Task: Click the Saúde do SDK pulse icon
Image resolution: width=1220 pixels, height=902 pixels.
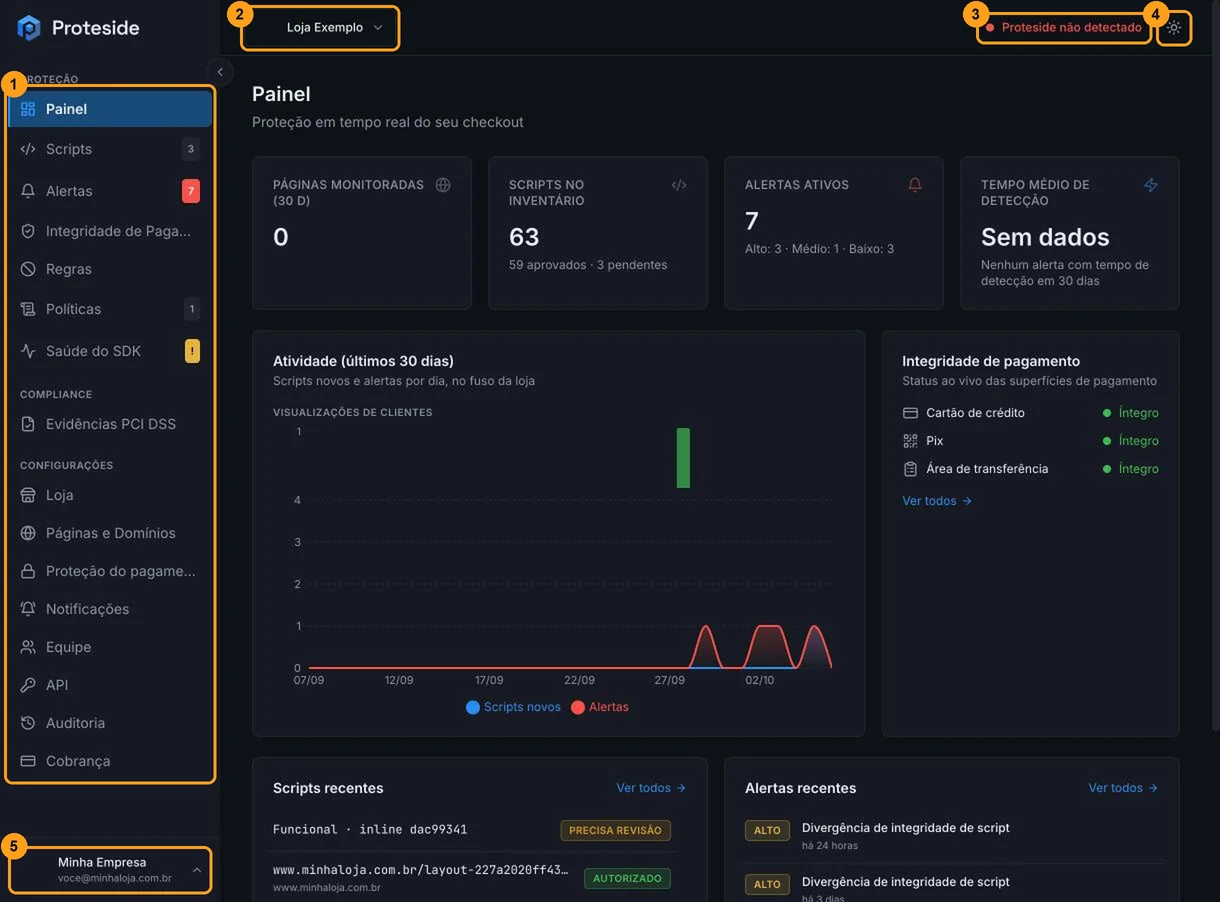Action: (x=28, y=351)
